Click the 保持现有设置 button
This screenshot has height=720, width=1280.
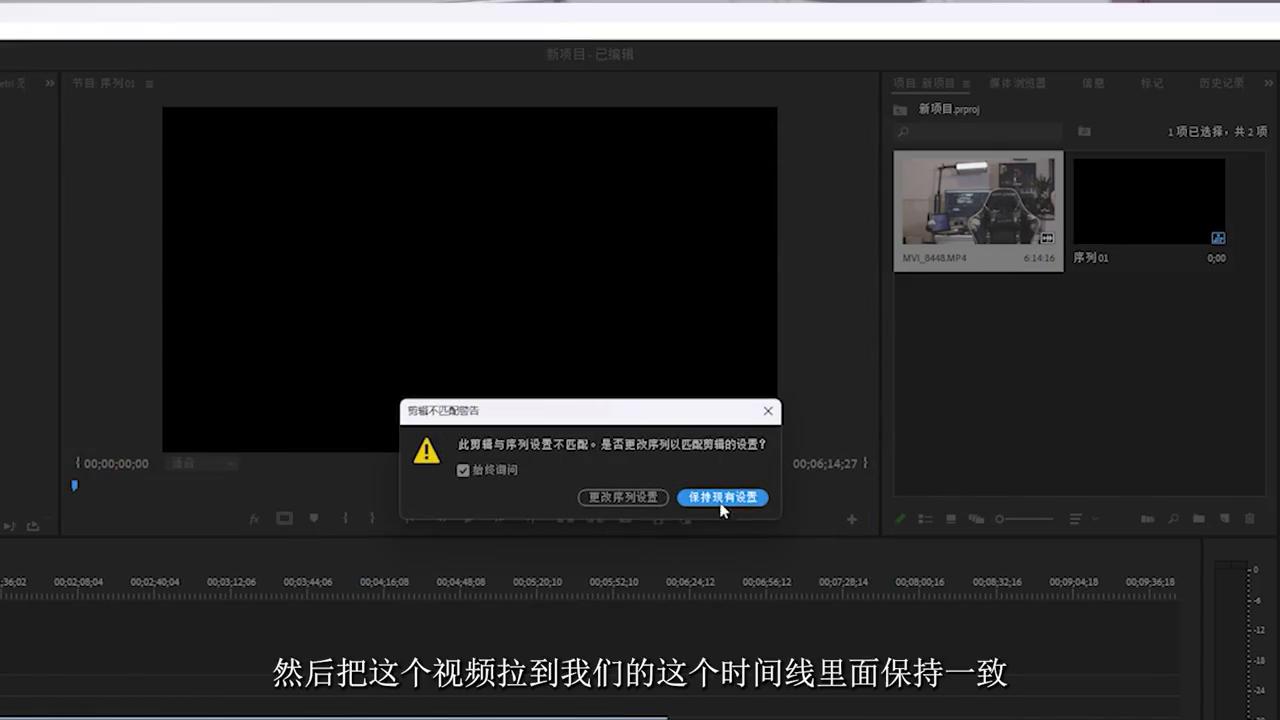[x=722, y=497]
